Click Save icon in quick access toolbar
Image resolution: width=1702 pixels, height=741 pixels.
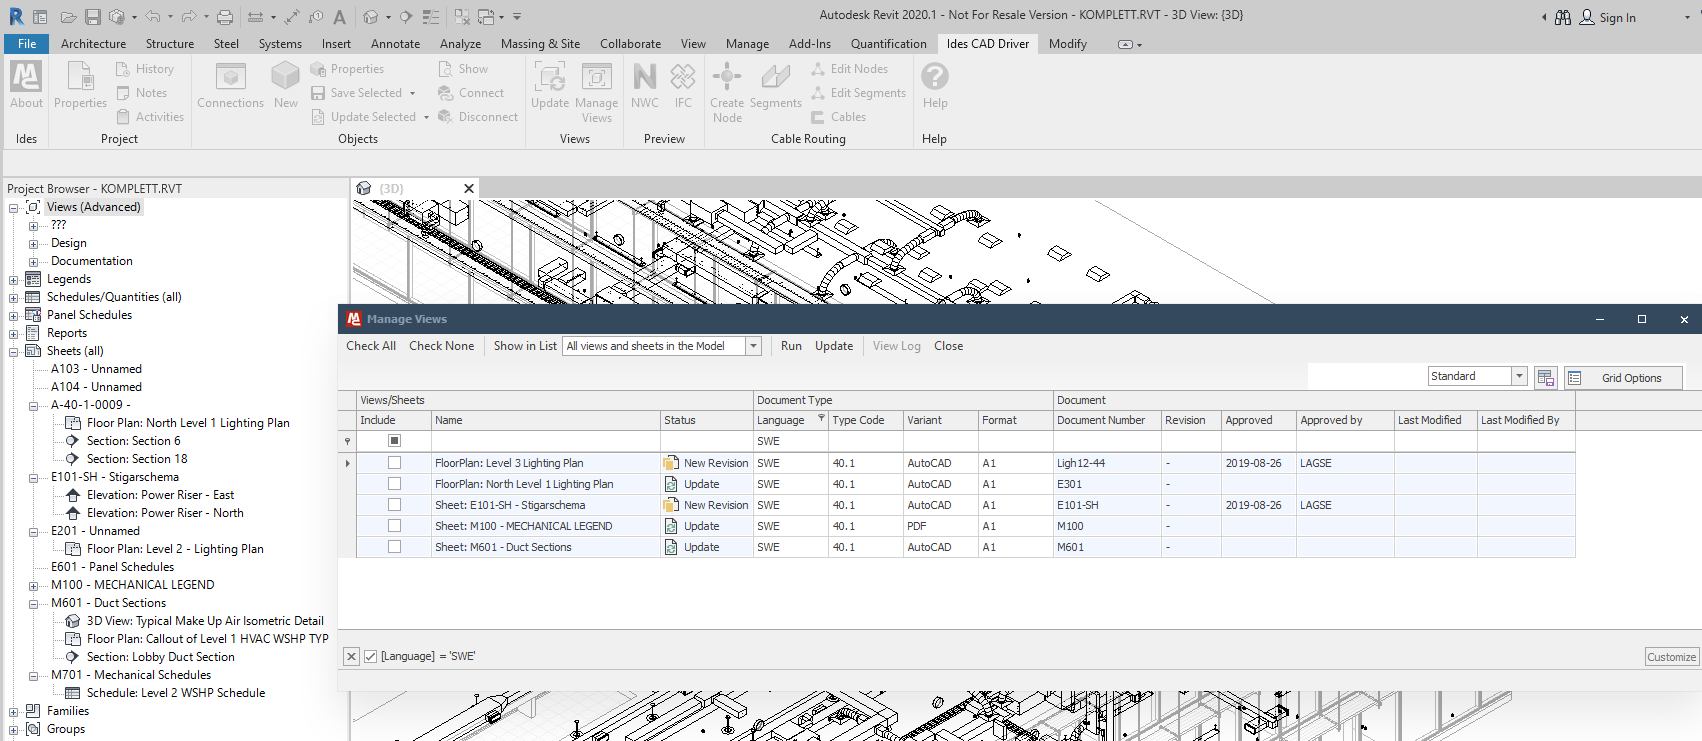coord(92,17)
